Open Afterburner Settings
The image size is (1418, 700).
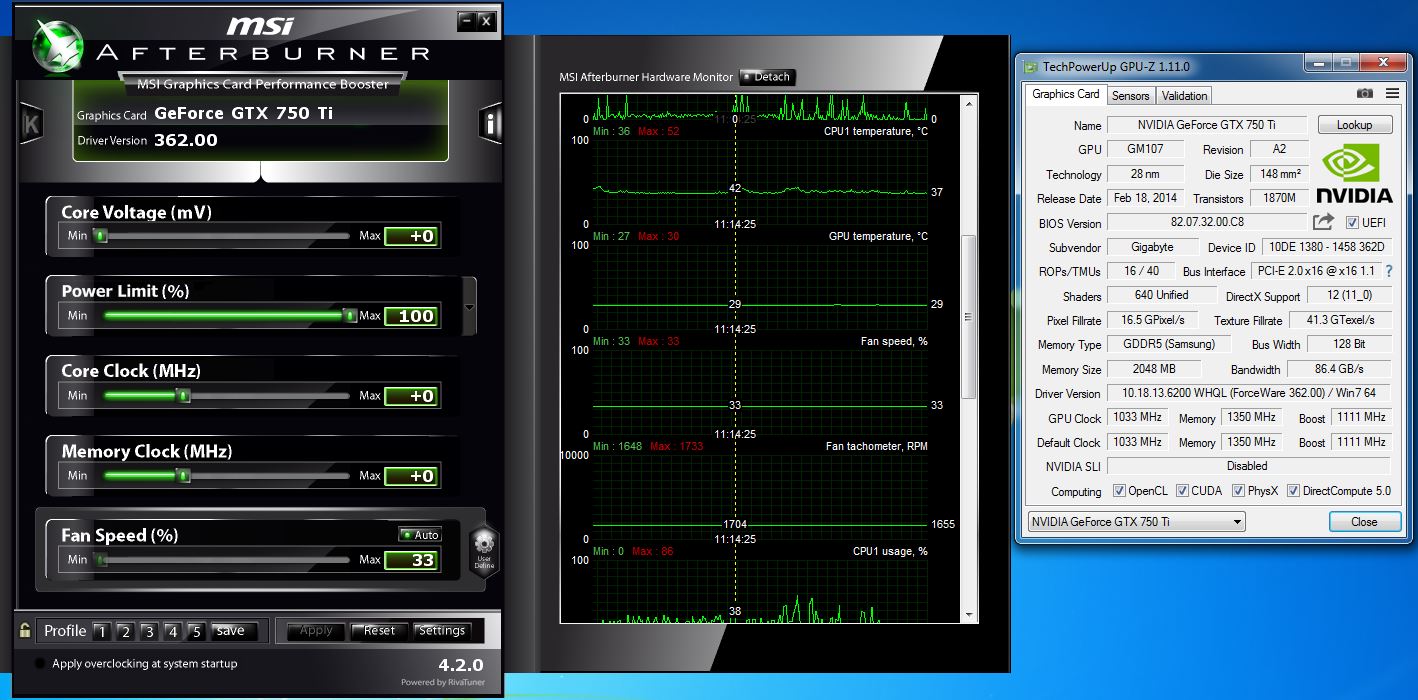coord(442,631)
